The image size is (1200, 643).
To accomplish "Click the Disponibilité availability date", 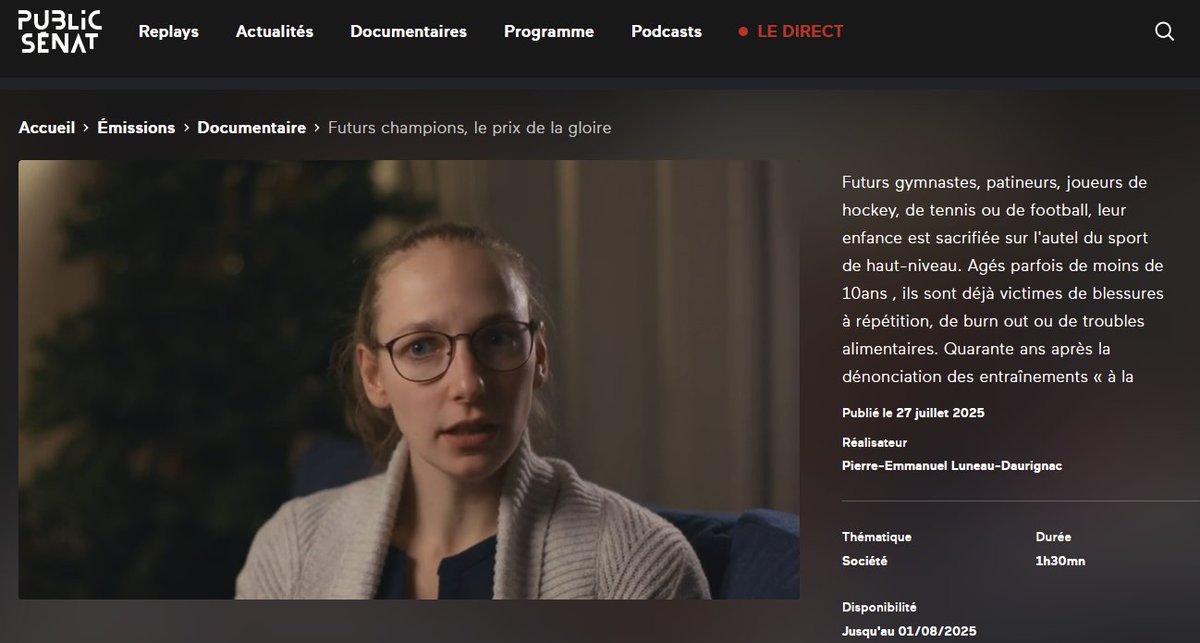I will [x=910, y=630].
